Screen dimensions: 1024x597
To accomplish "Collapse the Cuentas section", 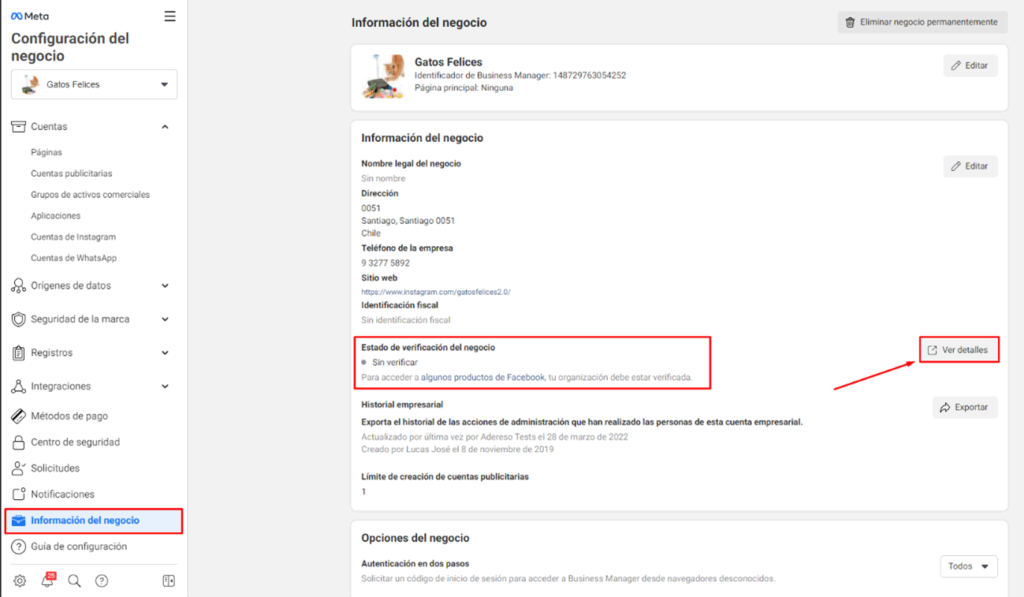I will point(165,127).
